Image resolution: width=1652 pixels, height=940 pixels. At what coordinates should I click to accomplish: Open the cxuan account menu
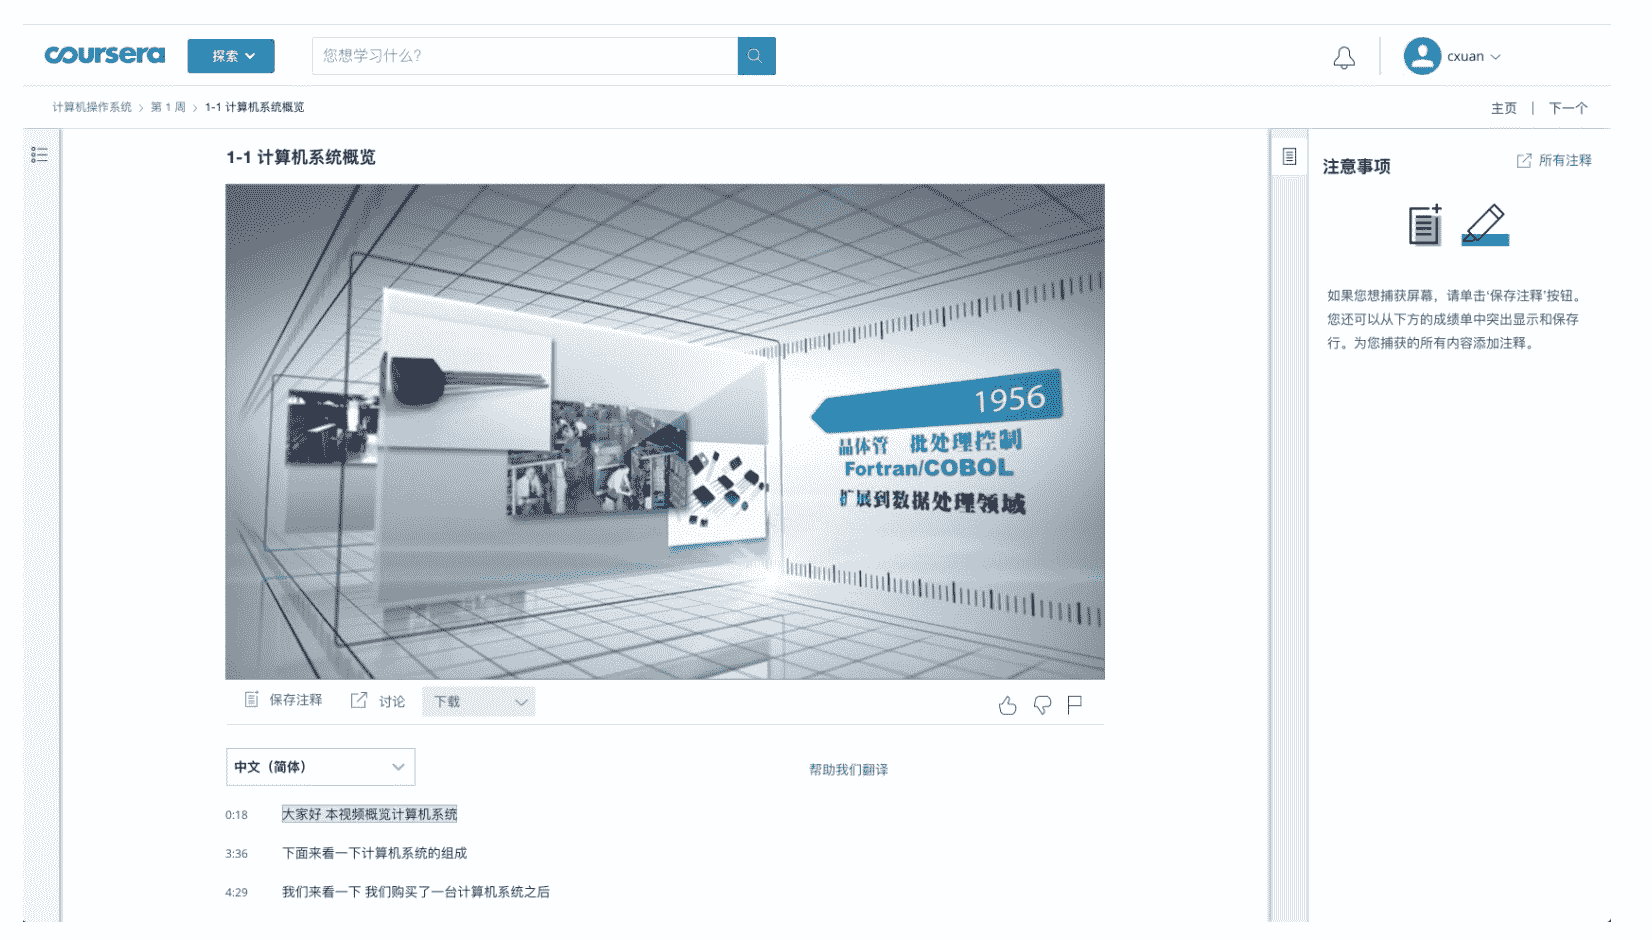(x=1453, y=57)
